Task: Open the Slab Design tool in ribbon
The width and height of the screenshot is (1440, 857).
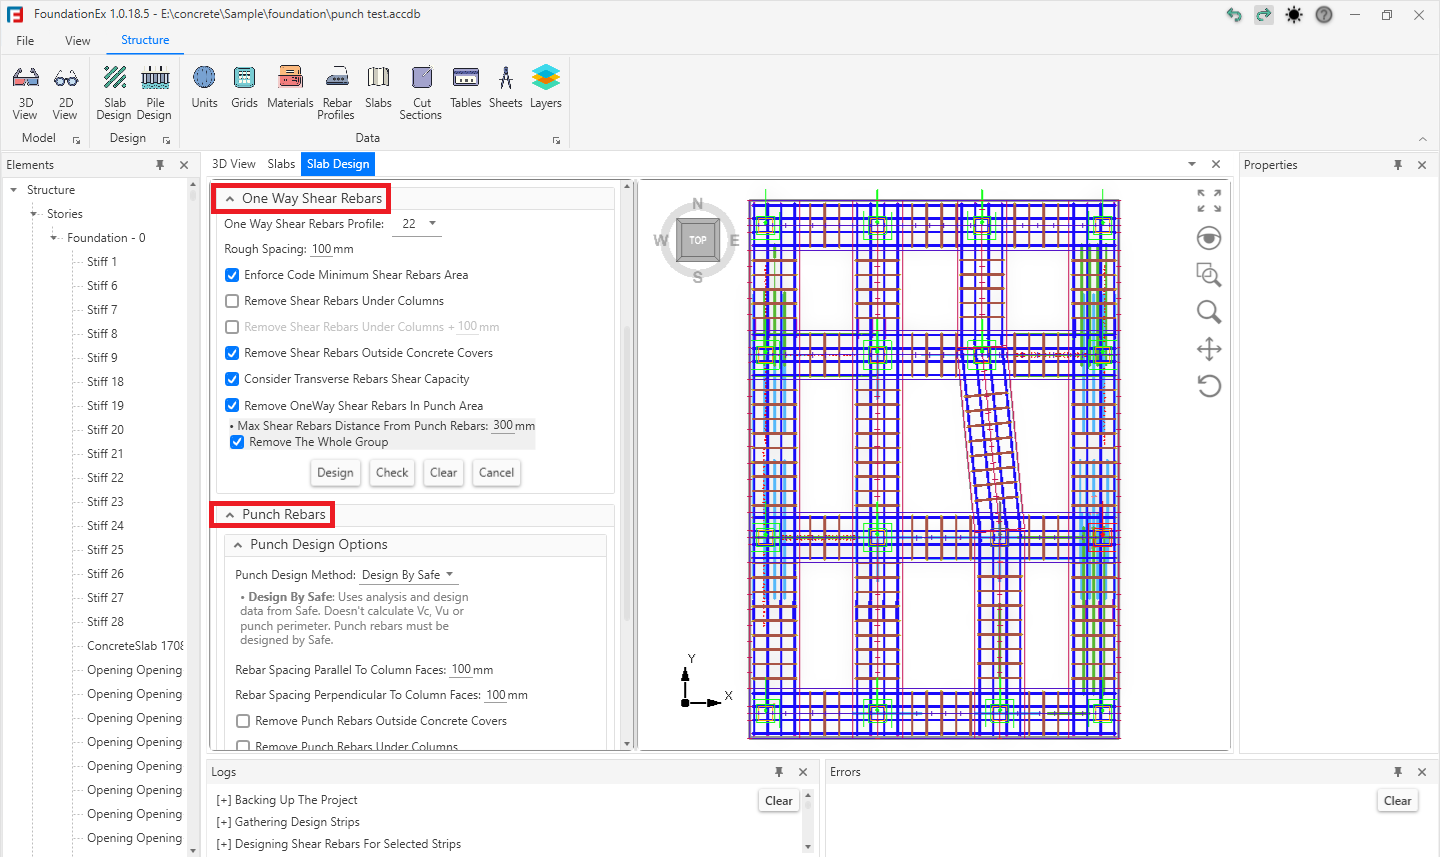Action: (x=115, y=93)
